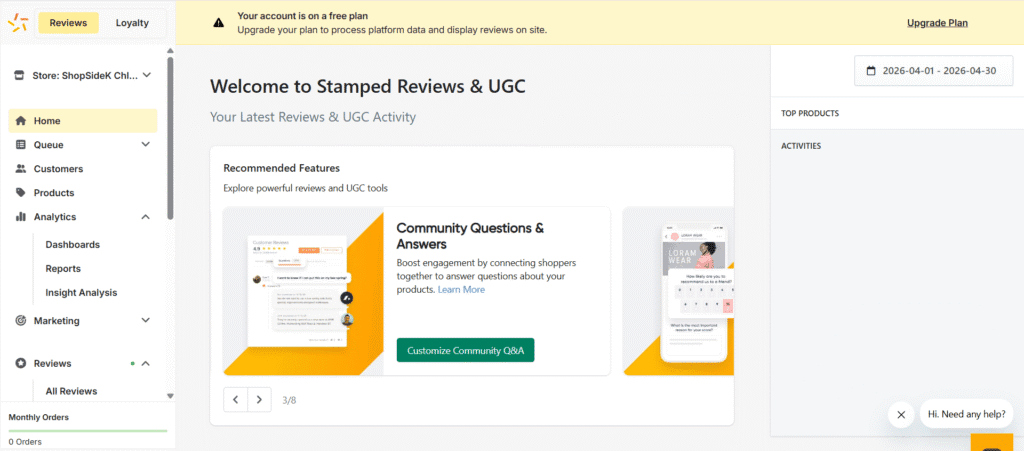Click the Reviews star icon
This screenshot has width=1024, height=451.
[21, 364]
